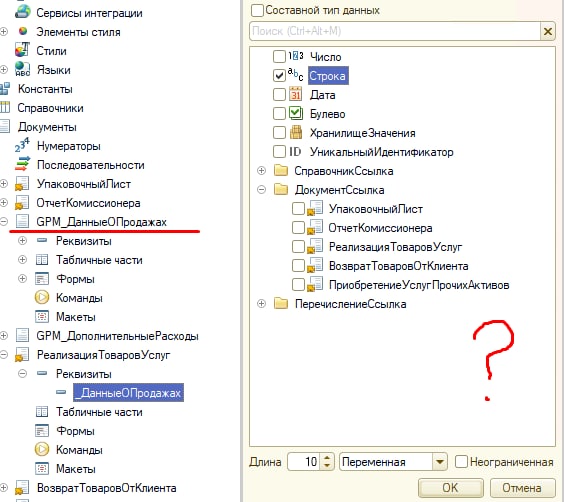
Task: Check the Булево type checkbox
Action: click(279, 114)
